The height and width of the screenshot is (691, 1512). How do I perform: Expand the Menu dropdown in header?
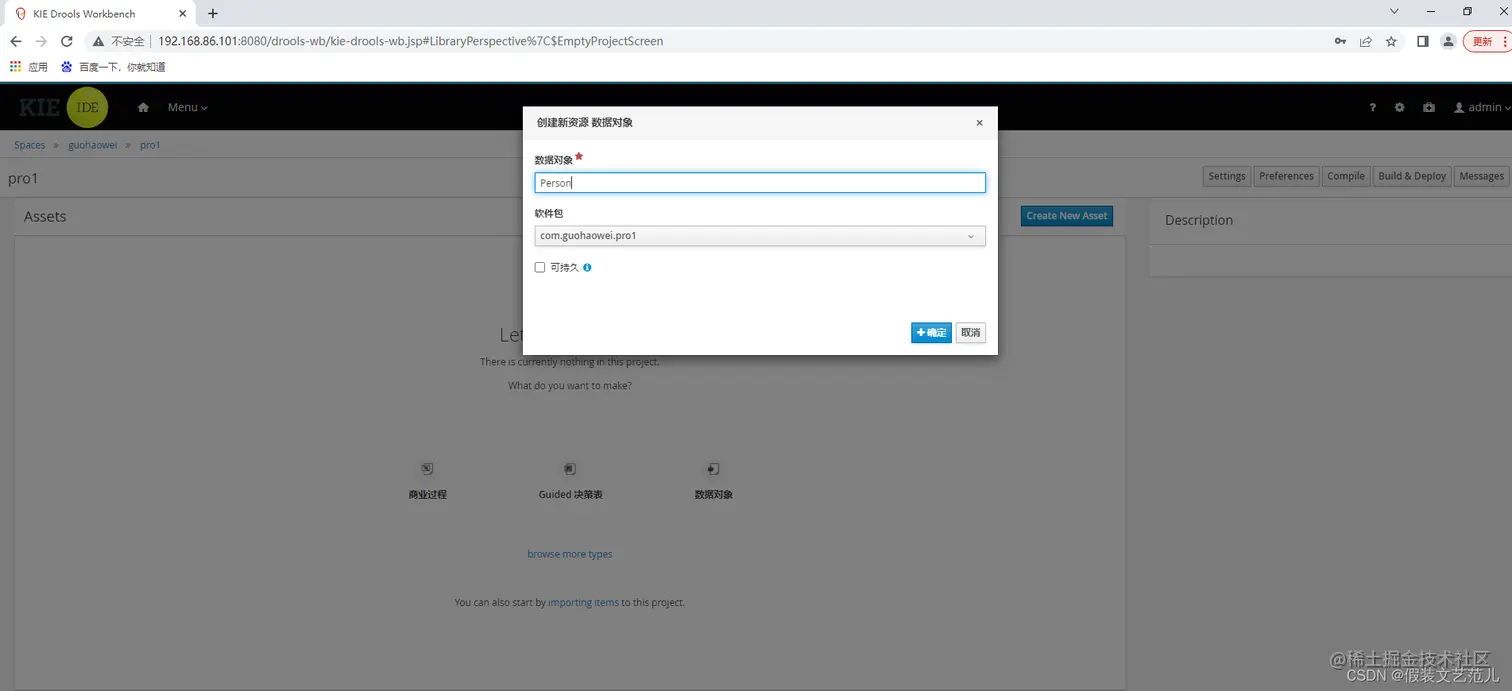click(188, 107)
